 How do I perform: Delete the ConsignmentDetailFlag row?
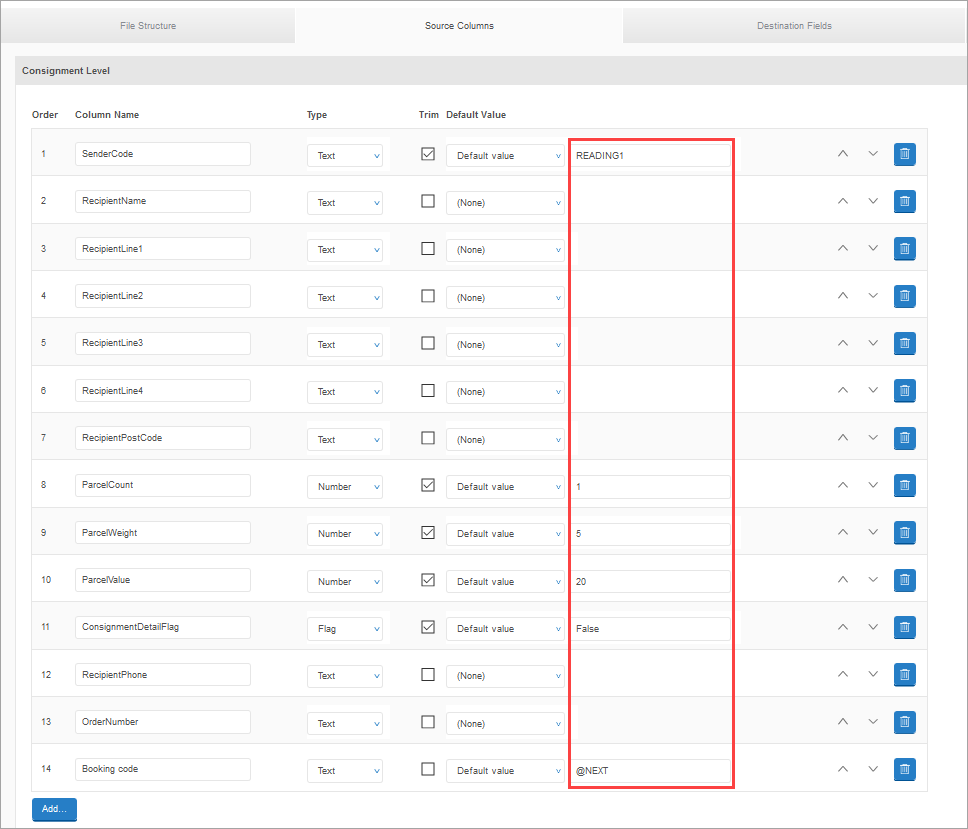904,627
